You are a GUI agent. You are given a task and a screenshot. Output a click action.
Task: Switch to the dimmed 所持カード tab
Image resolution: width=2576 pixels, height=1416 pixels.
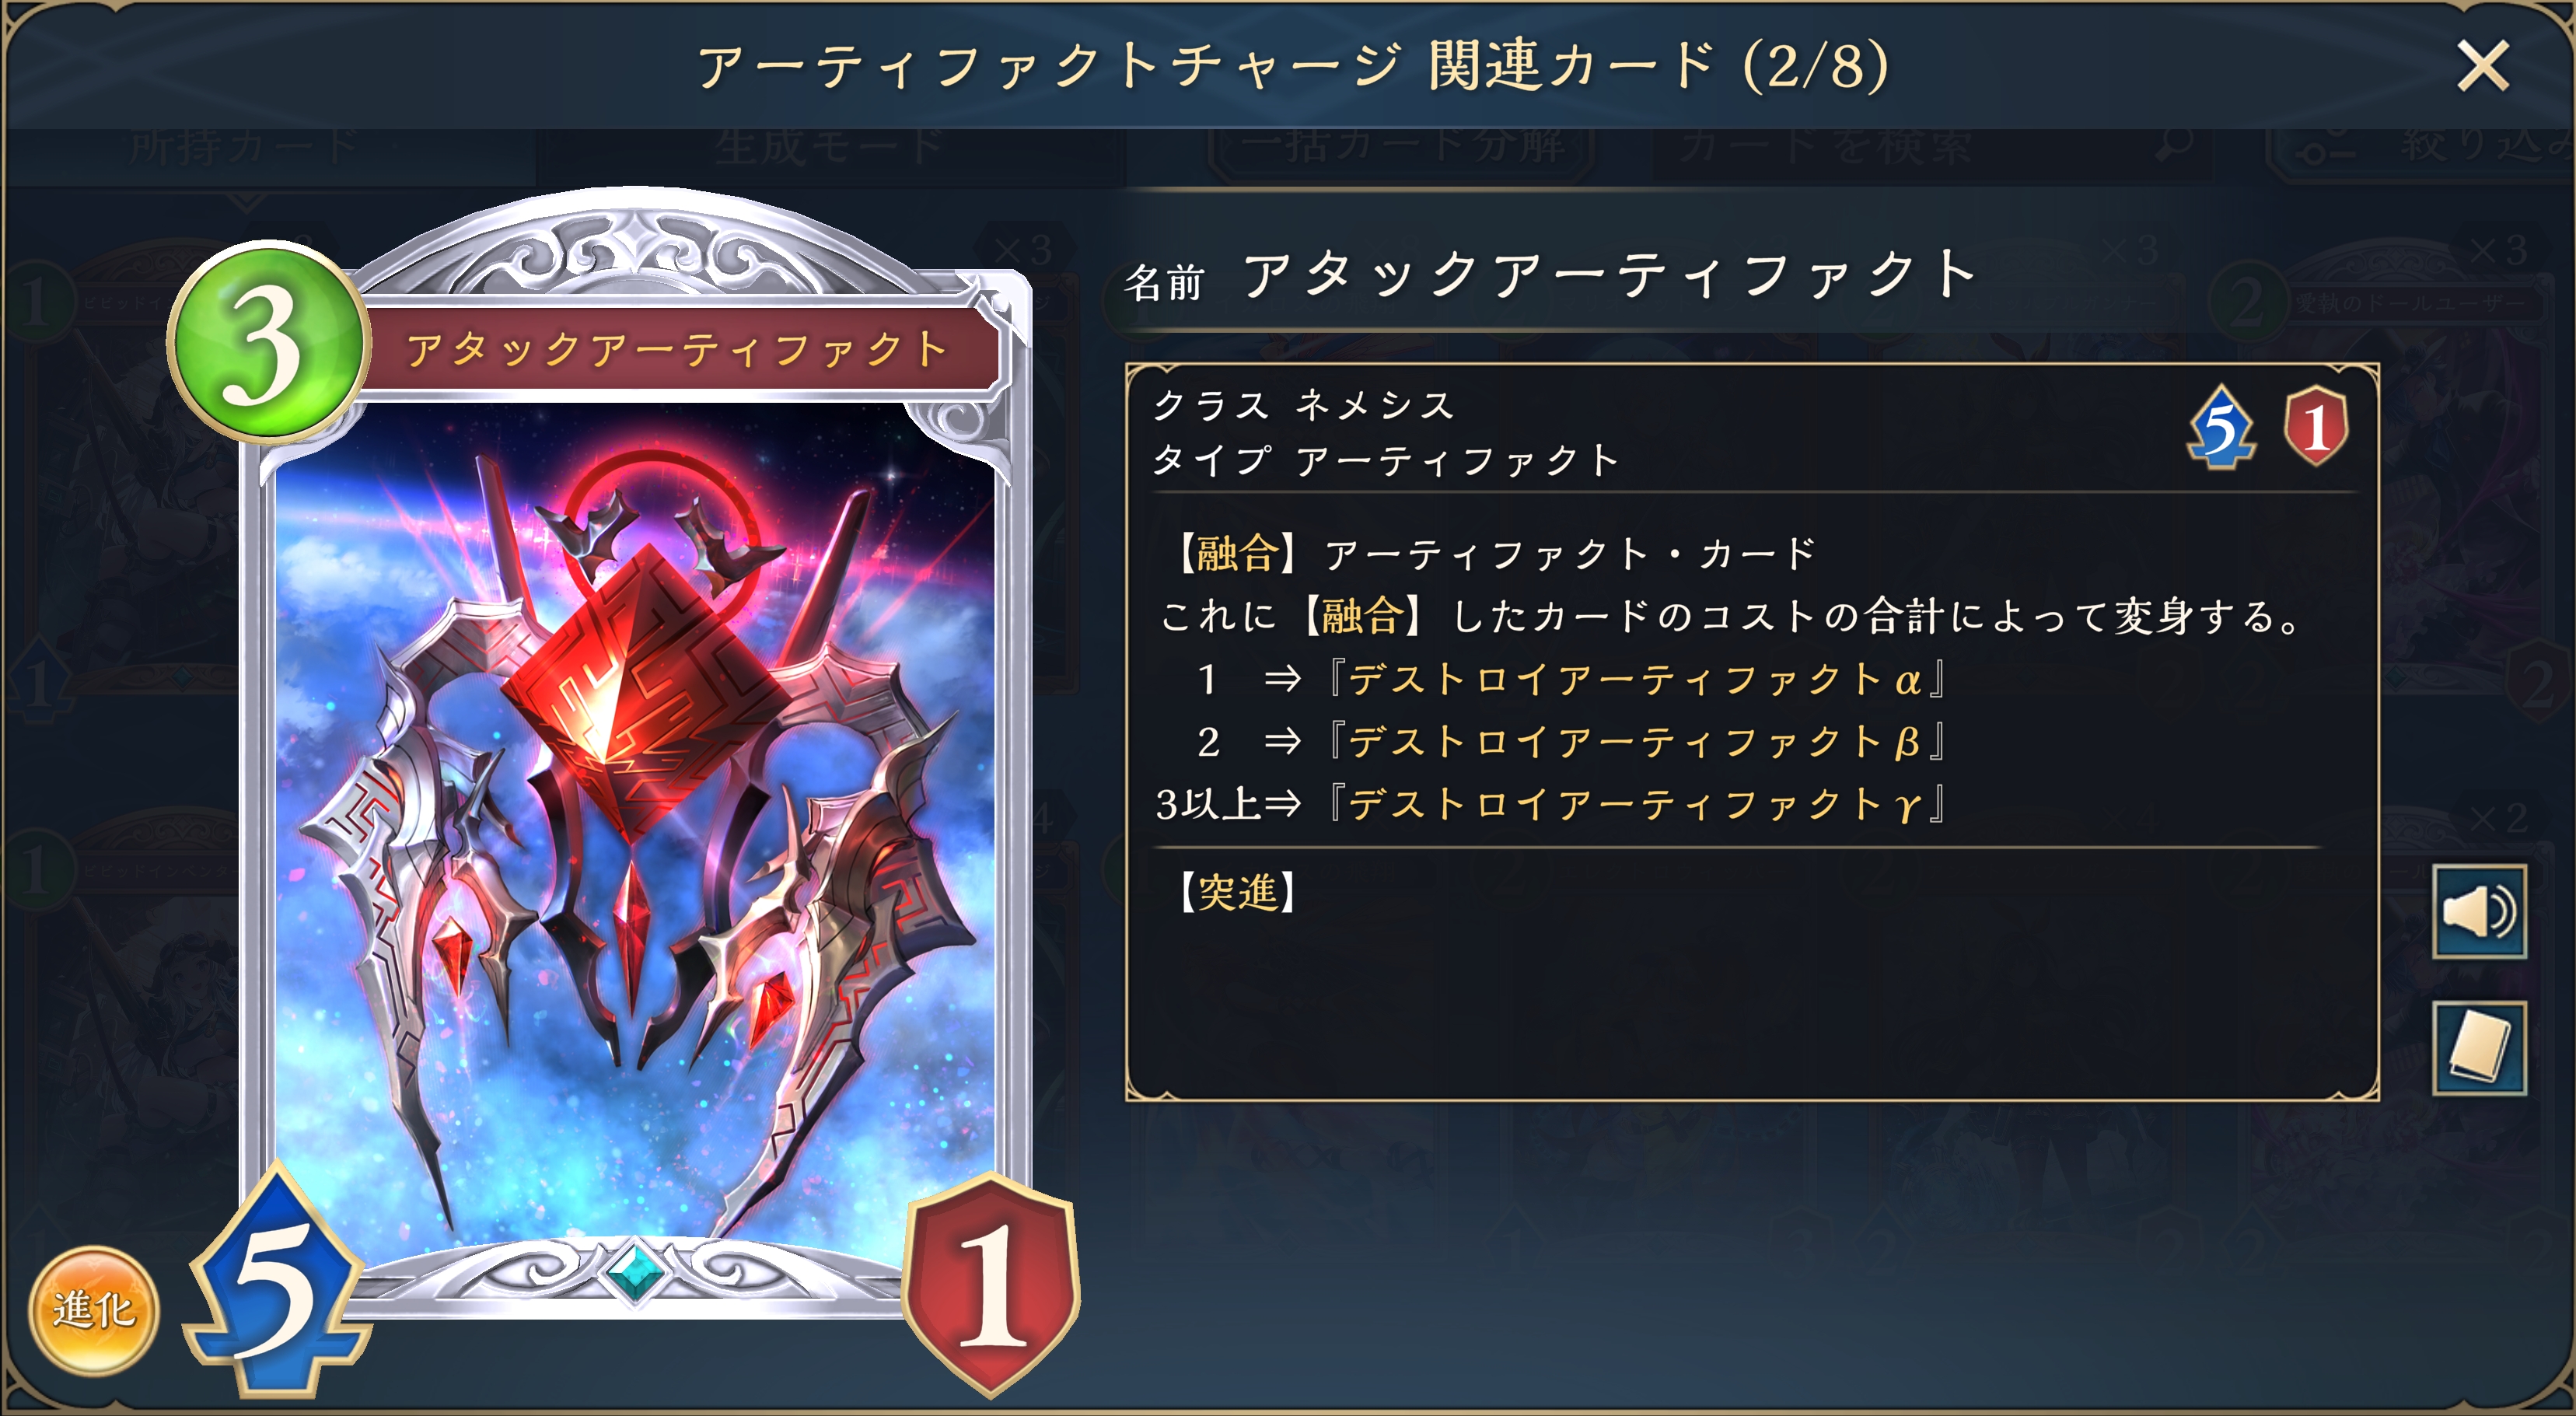245,148
